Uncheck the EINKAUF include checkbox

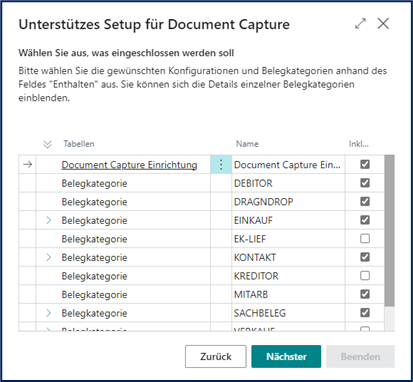point(365,220)
